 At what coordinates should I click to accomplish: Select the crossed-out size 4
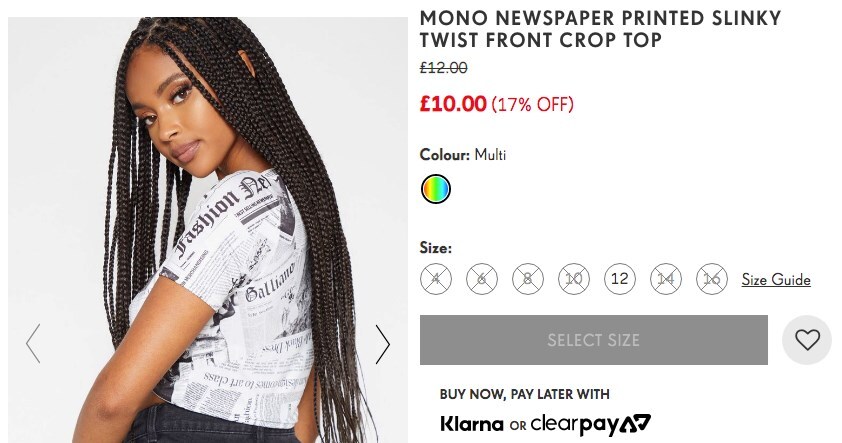[x=436, y=279]
